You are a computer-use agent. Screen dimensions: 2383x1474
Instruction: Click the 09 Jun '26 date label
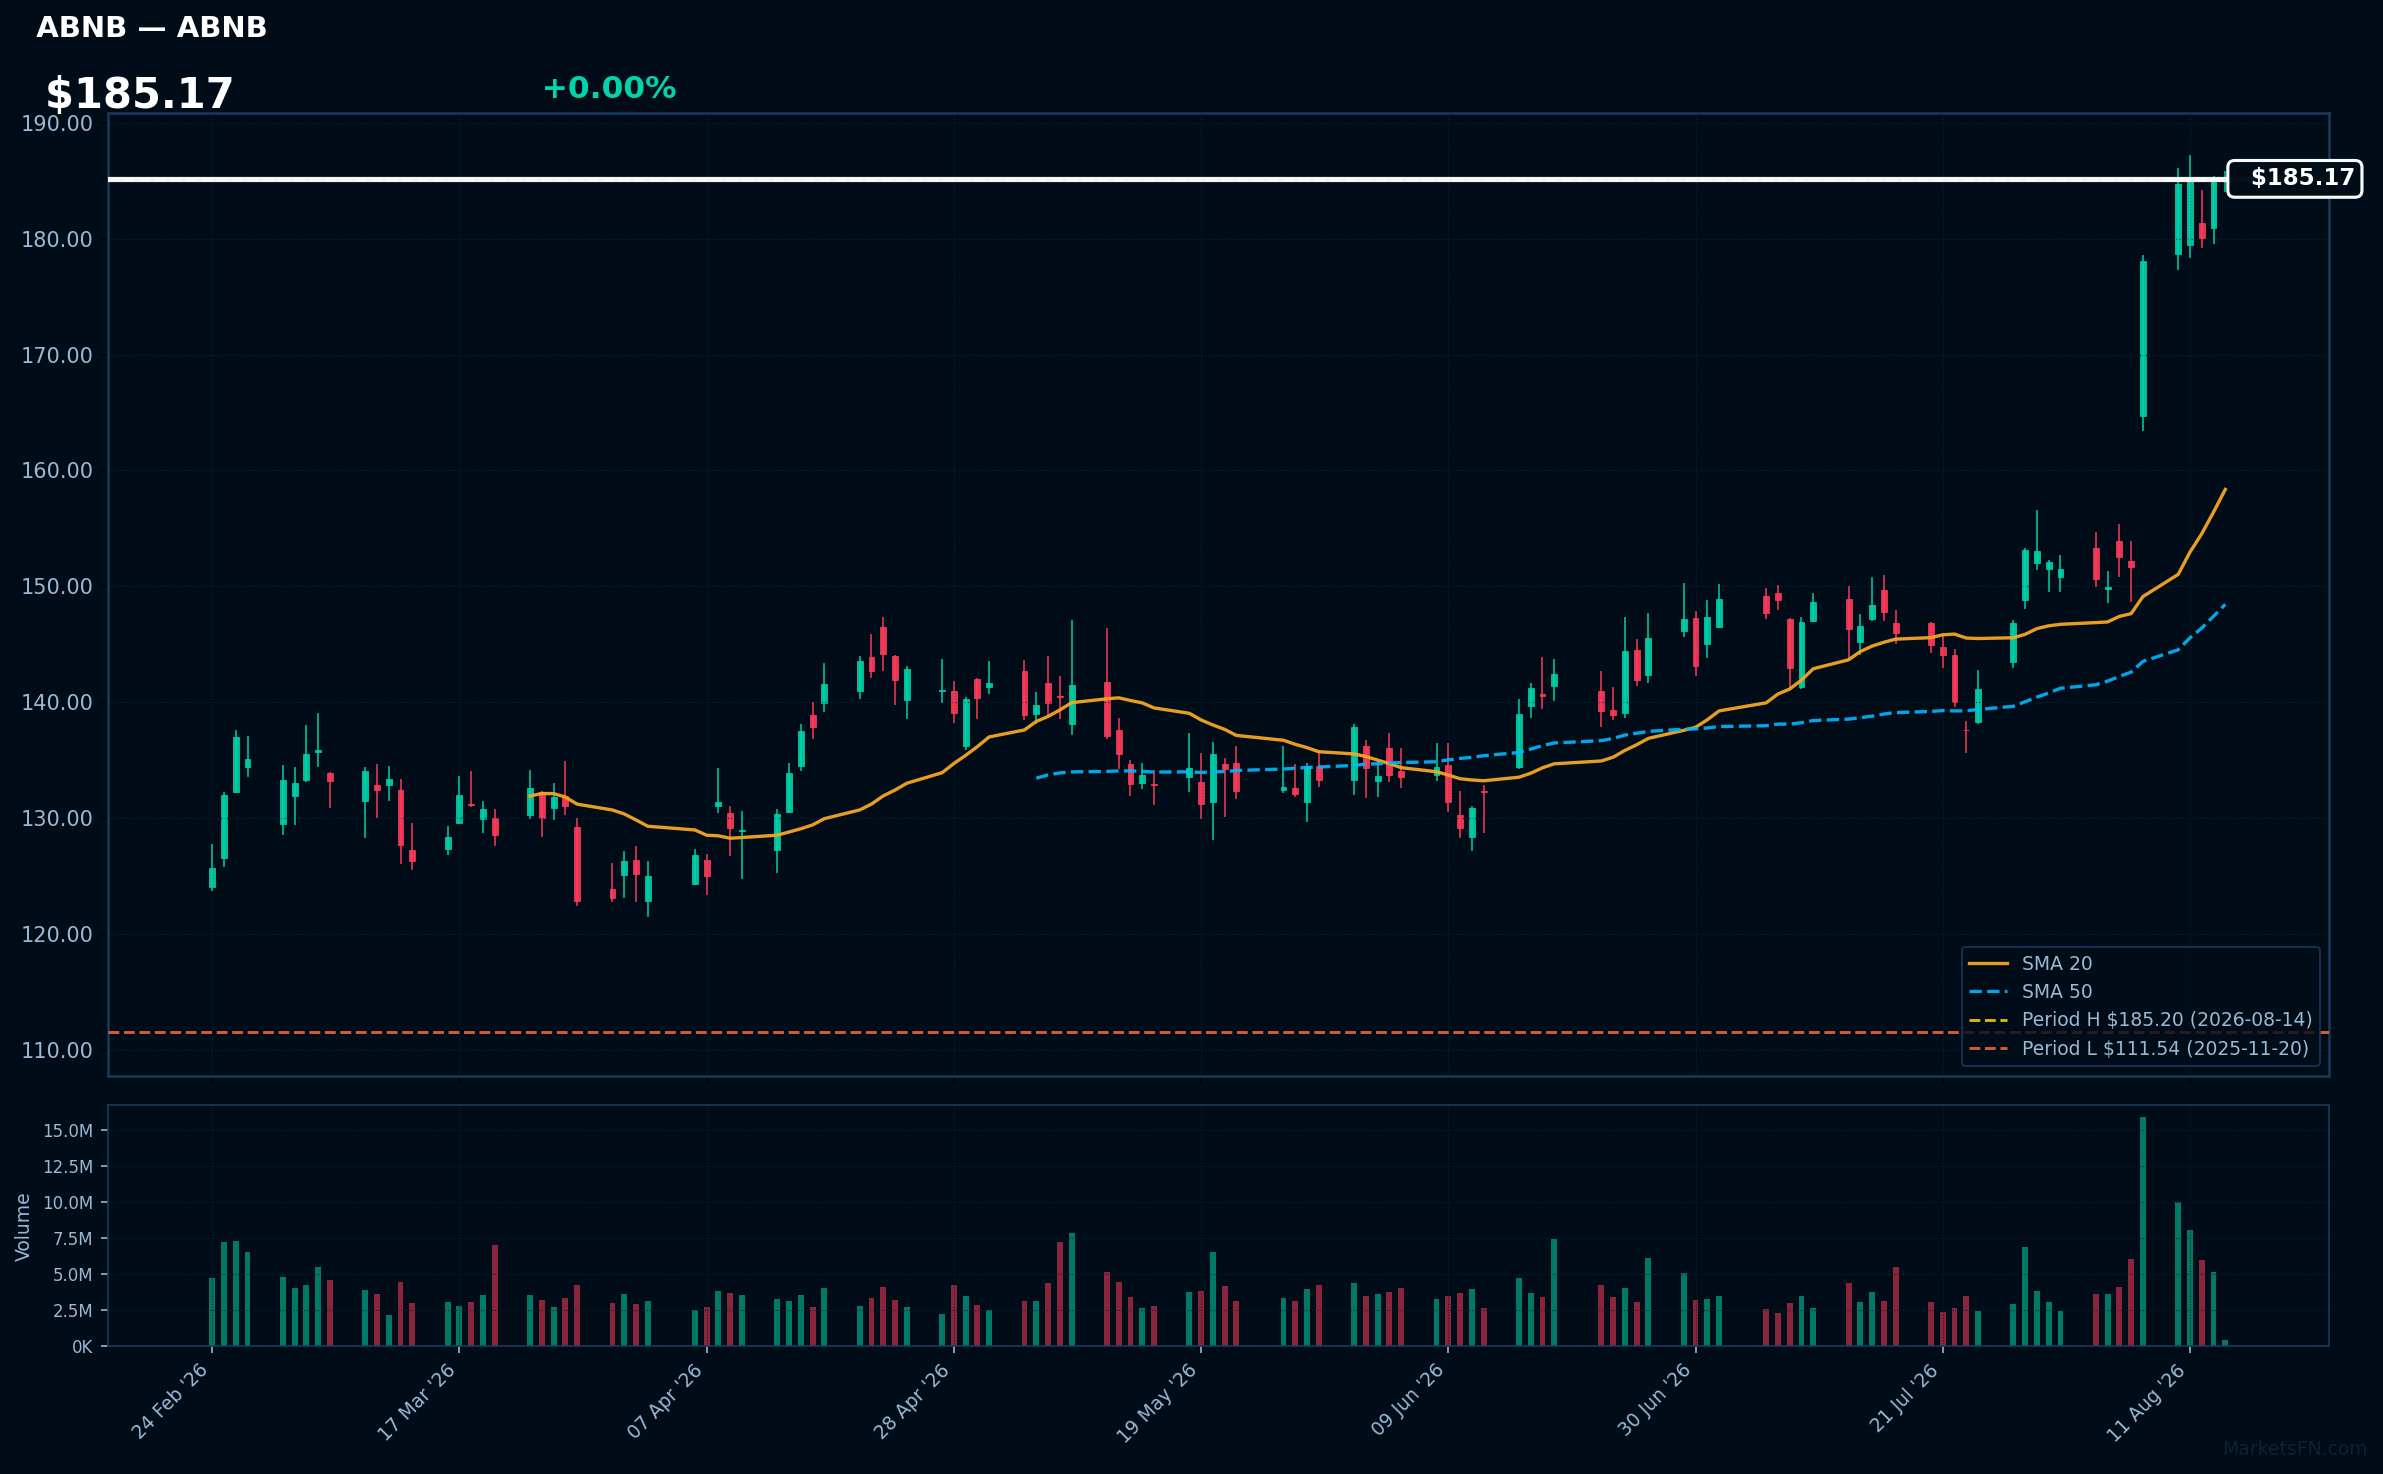pos(1408,1402)
